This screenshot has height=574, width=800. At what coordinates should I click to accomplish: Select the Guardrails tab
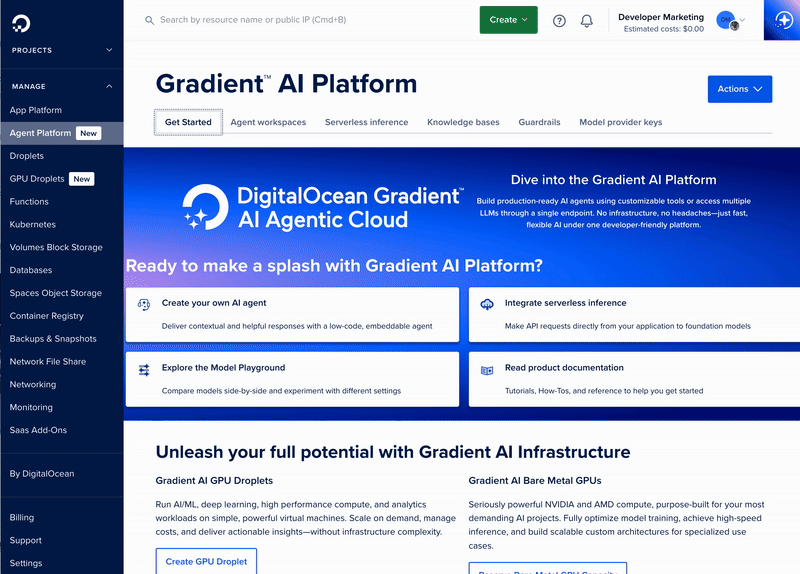pyautogui.click(x=539, y=122)
